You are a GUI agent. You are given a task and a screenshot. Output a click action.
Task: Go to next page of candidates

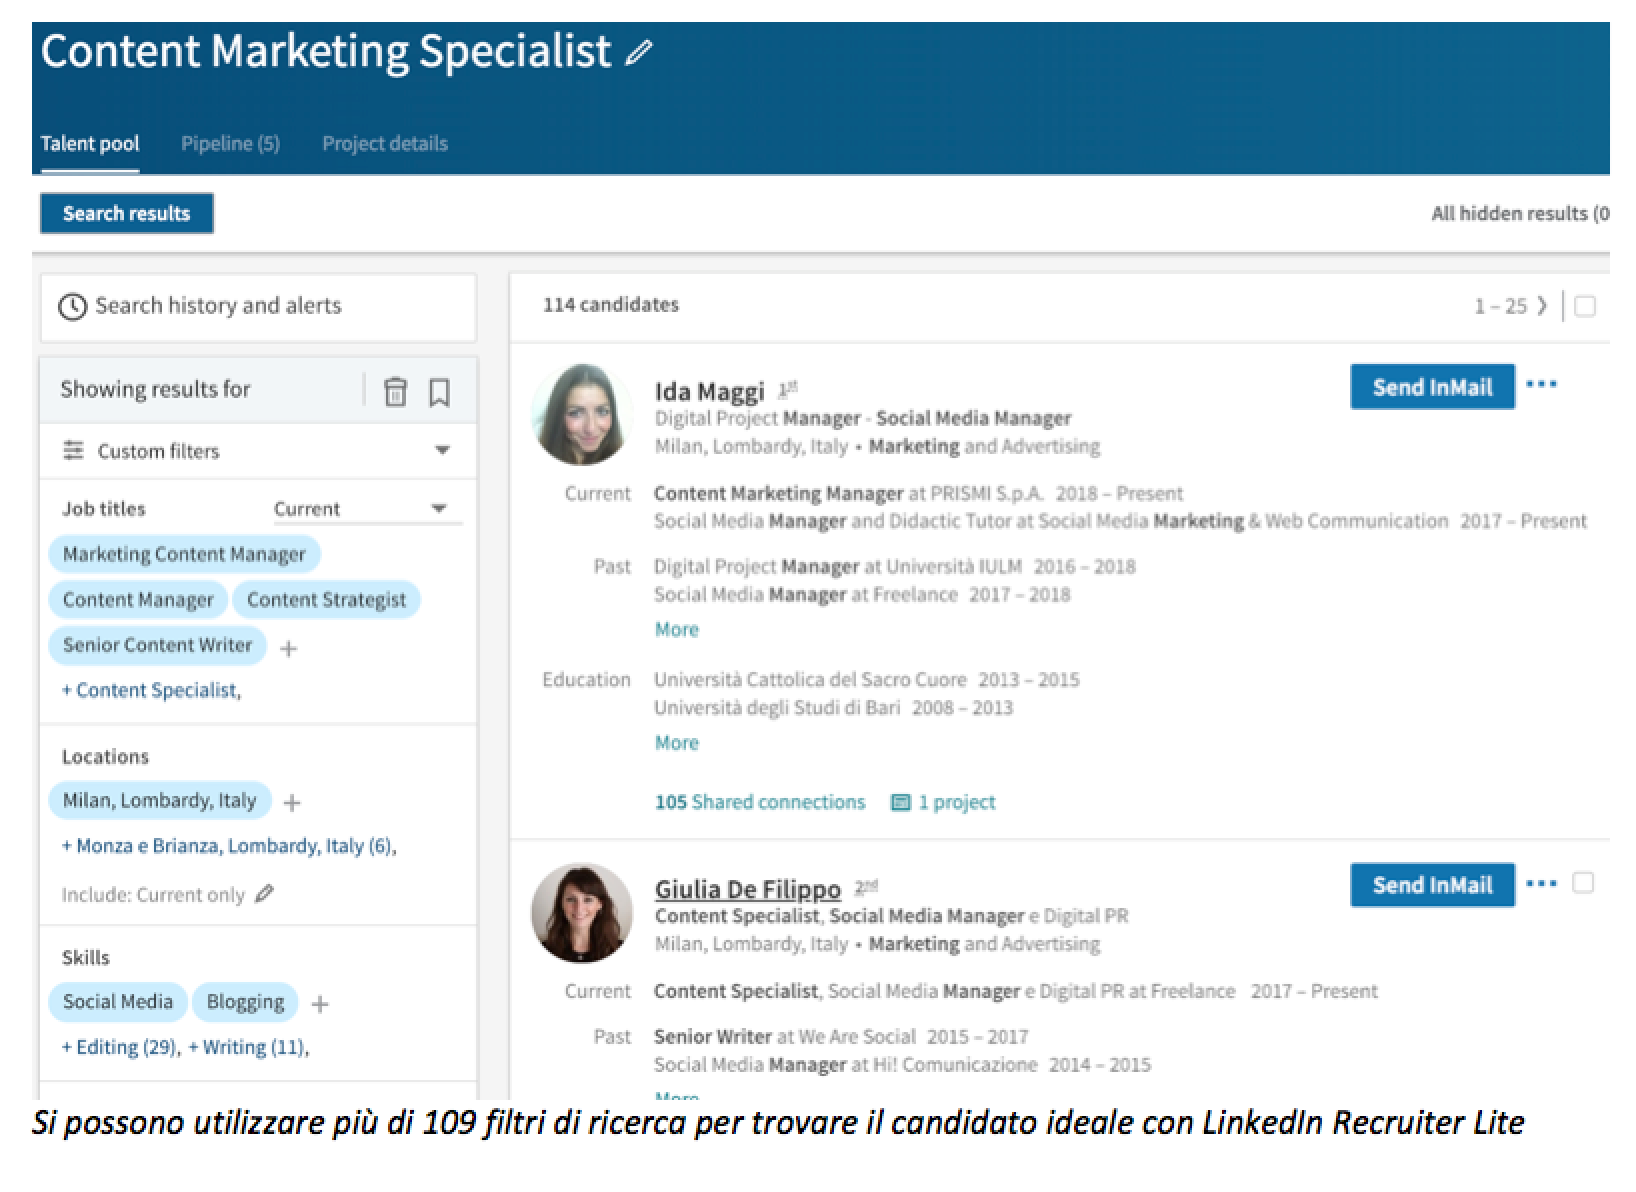point(1541,306)
